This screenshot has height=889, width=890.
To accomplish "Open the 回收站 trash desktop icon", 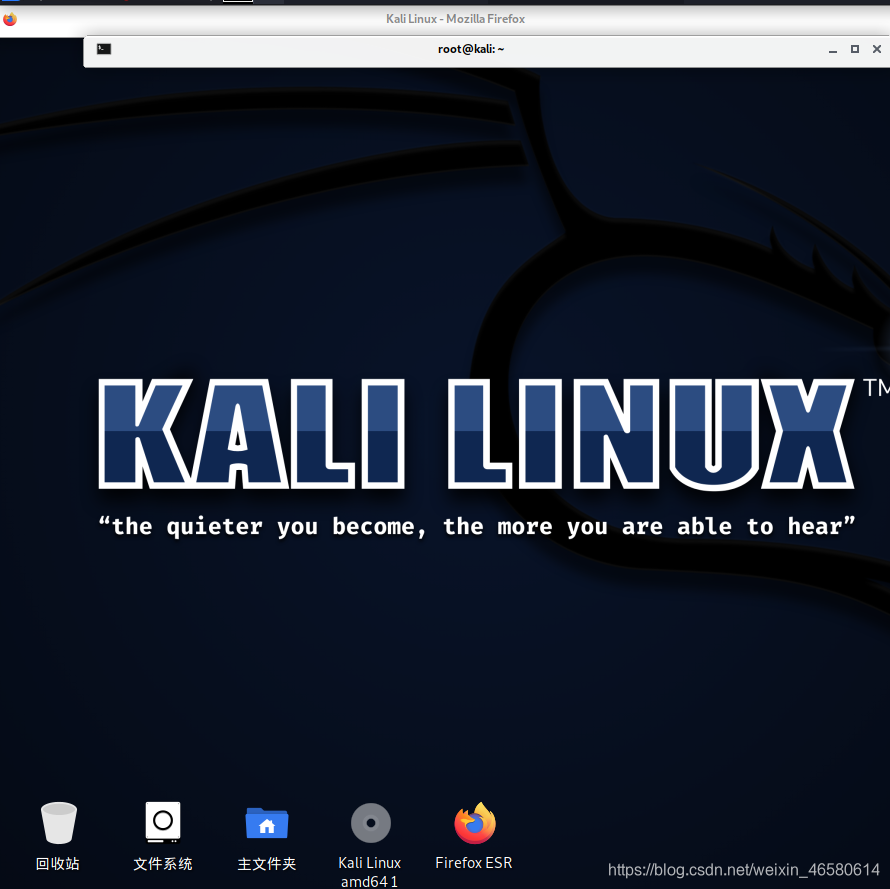I will pos(58,823).
